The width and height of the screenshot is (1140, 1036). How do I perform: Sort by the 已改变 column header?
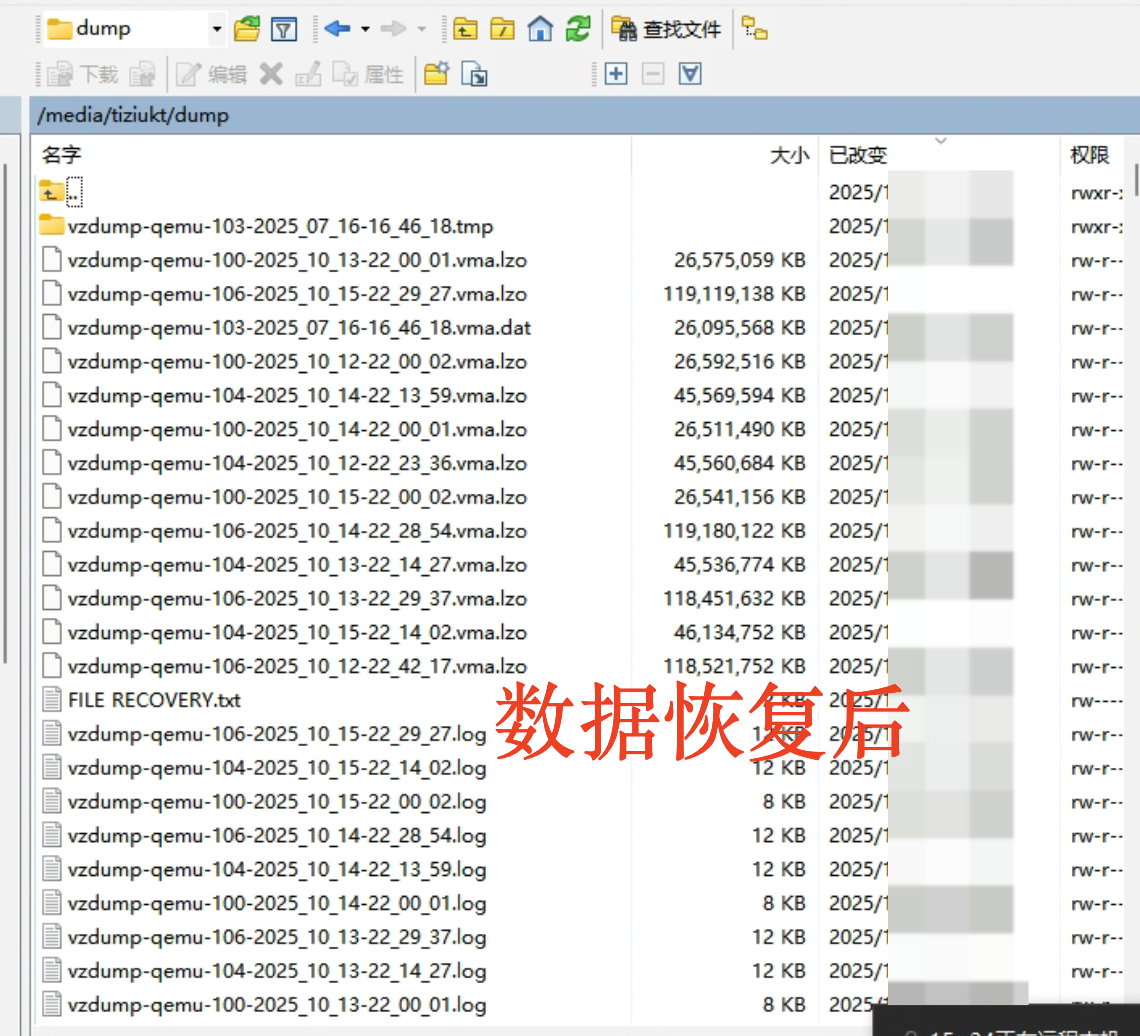point(857,155)
